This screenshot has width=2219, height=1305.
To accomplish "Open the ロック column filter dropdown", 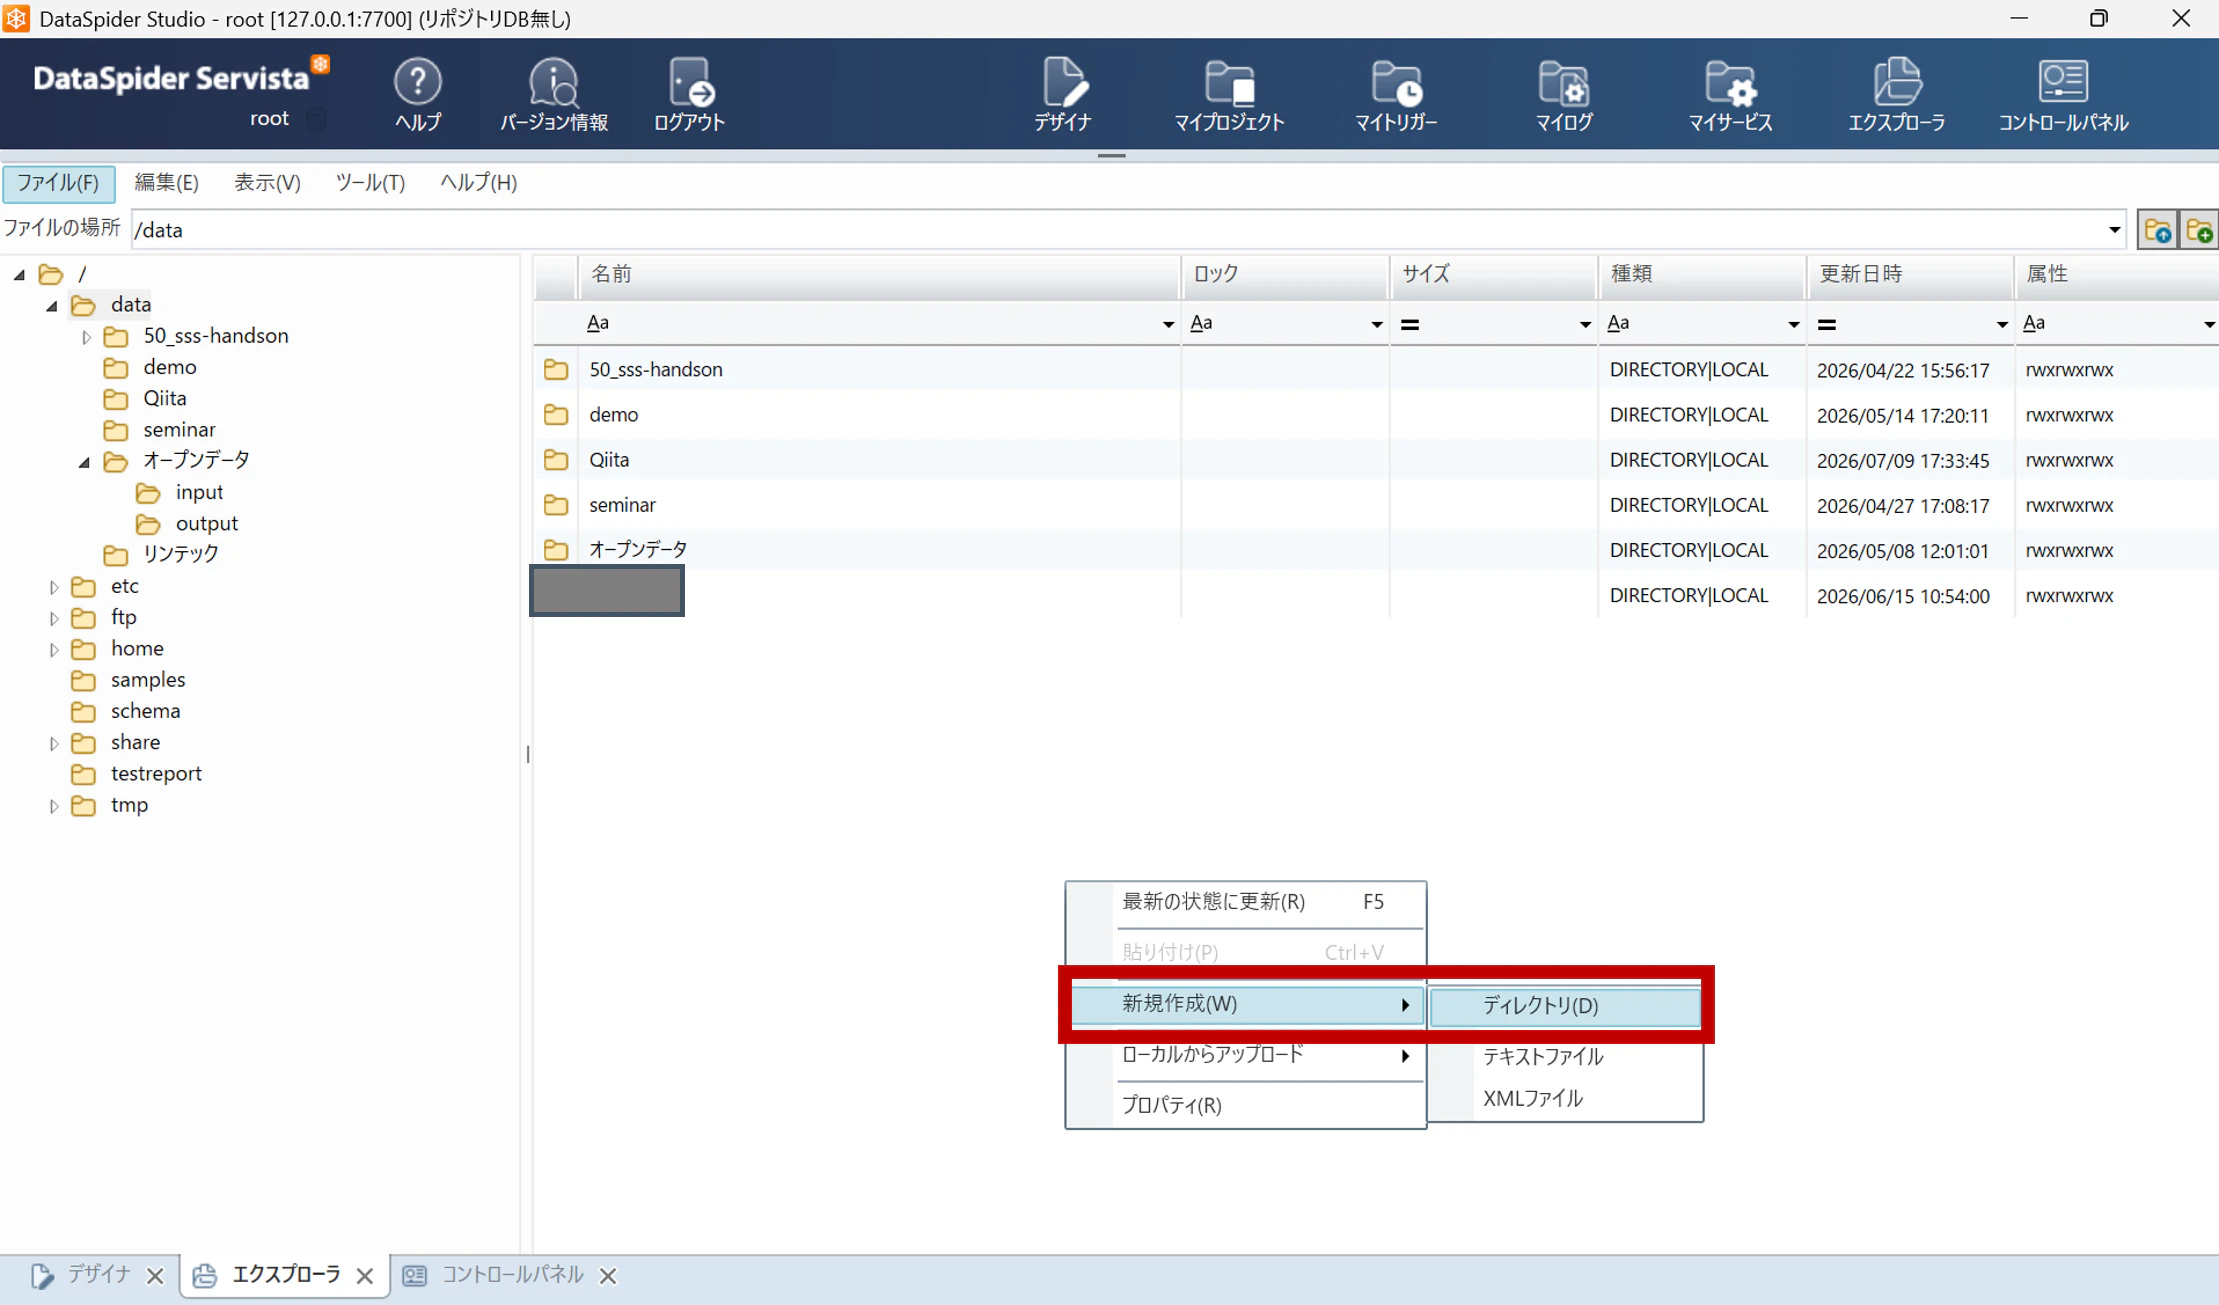I will tap(1376, 324).
